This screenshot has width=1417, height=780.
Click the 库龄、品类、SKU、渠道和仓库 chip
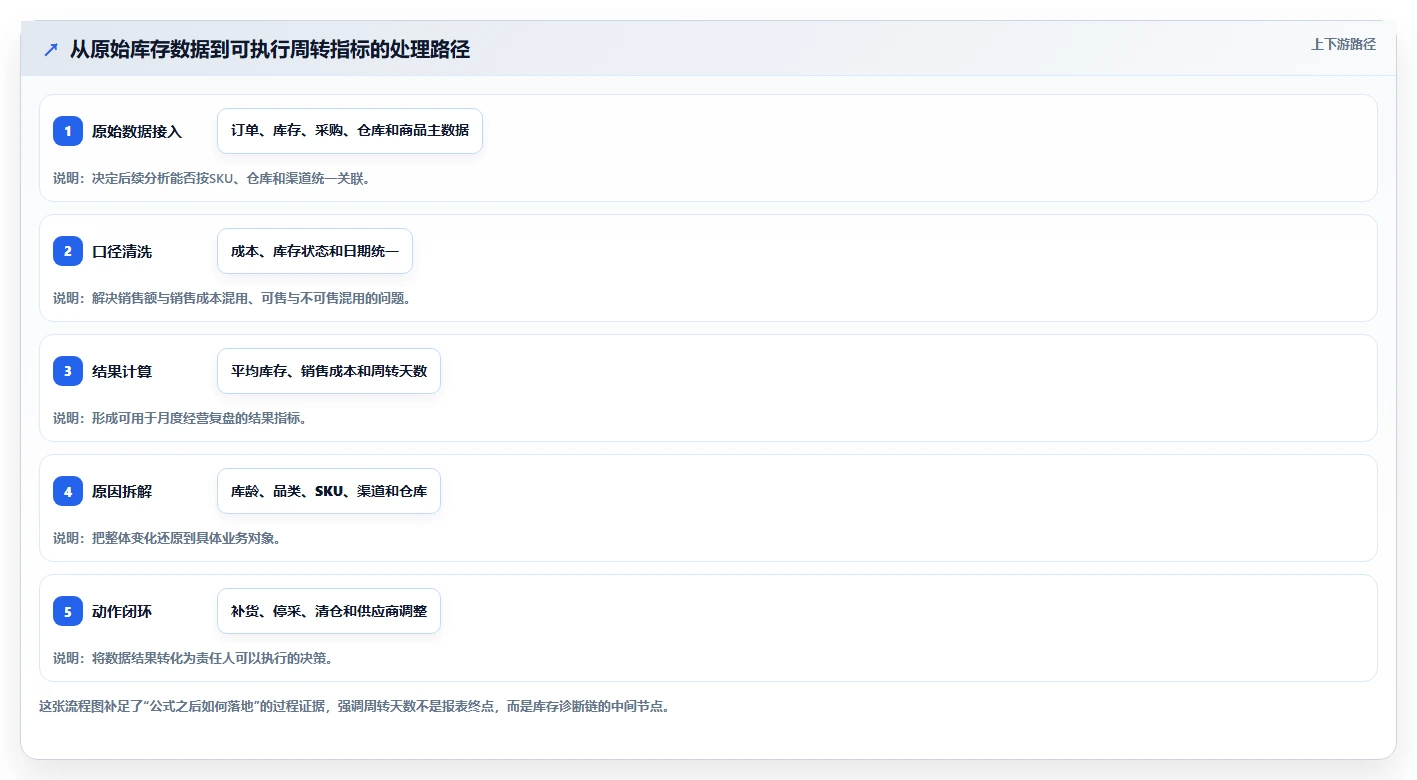[x=329, y=491]
